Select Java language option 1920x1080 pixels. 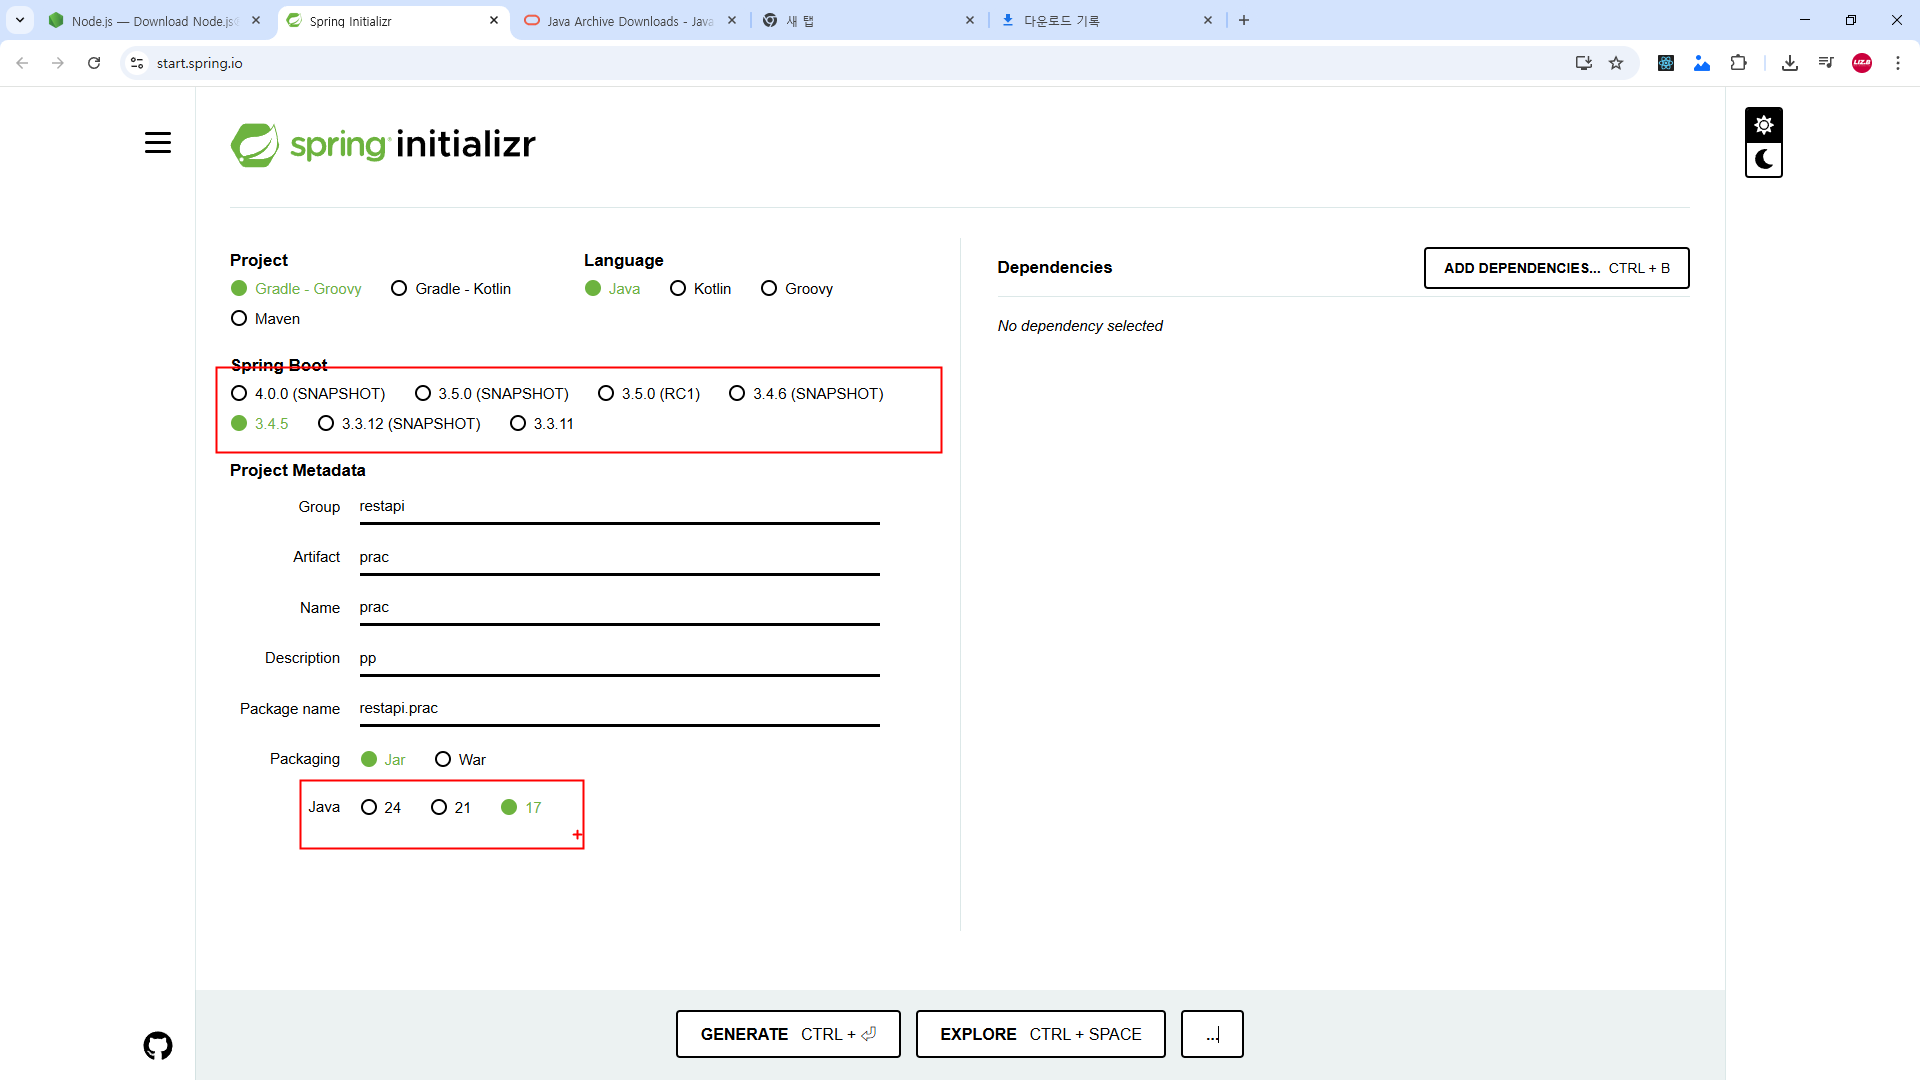pos(612,289)
